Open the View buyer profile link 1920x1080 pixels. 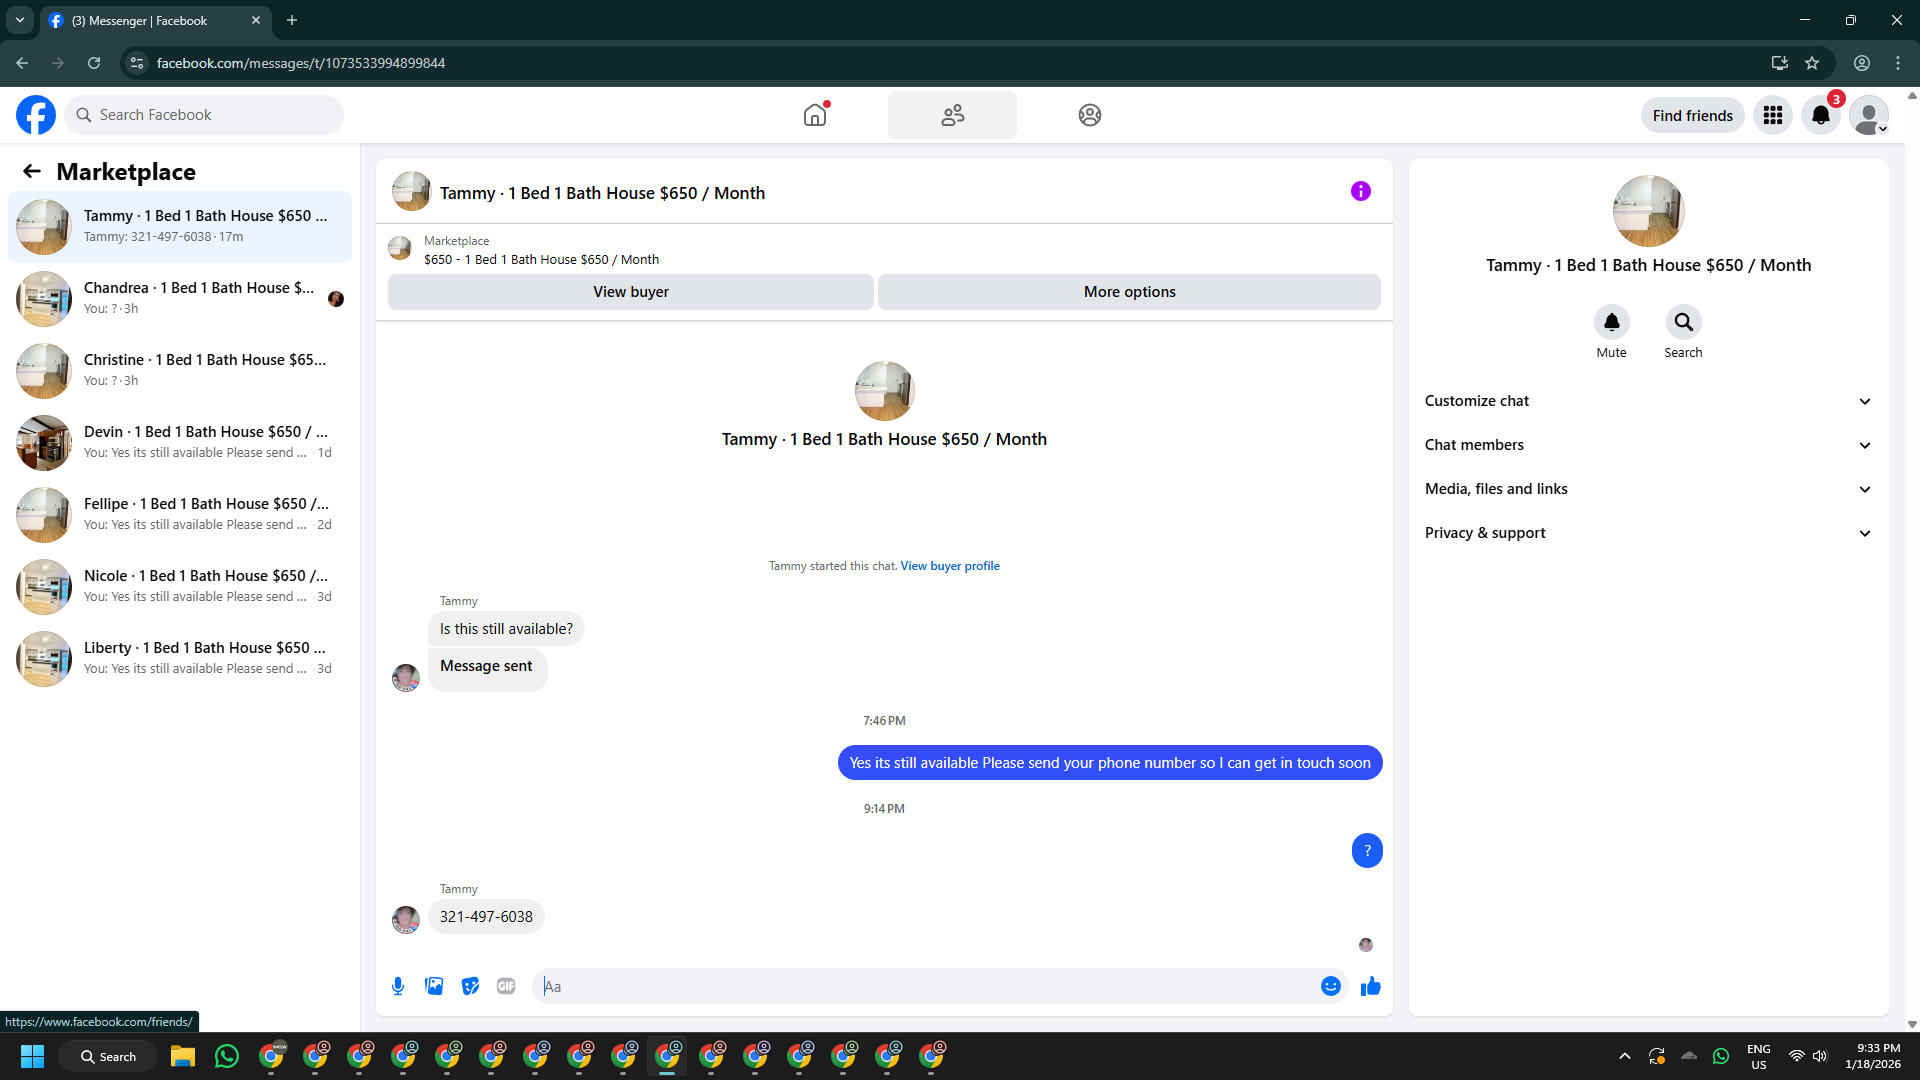point(949,566)
